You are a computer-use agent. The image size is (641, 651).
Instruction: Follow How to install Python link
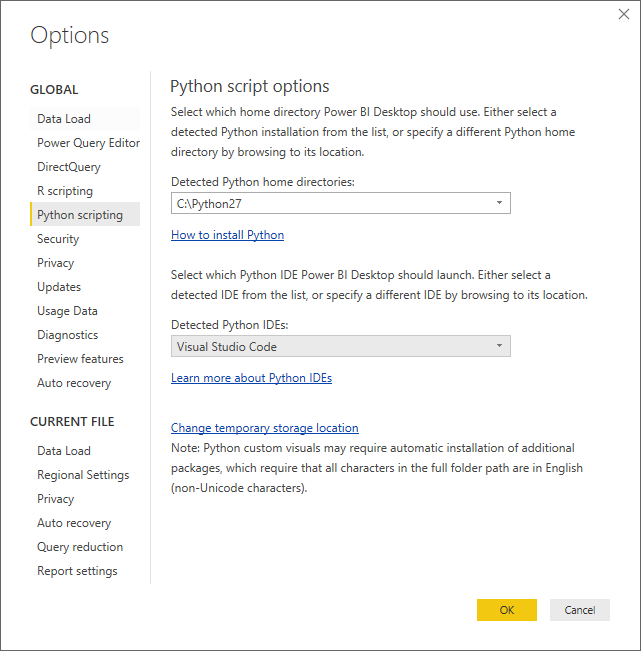tap(228, 235)
